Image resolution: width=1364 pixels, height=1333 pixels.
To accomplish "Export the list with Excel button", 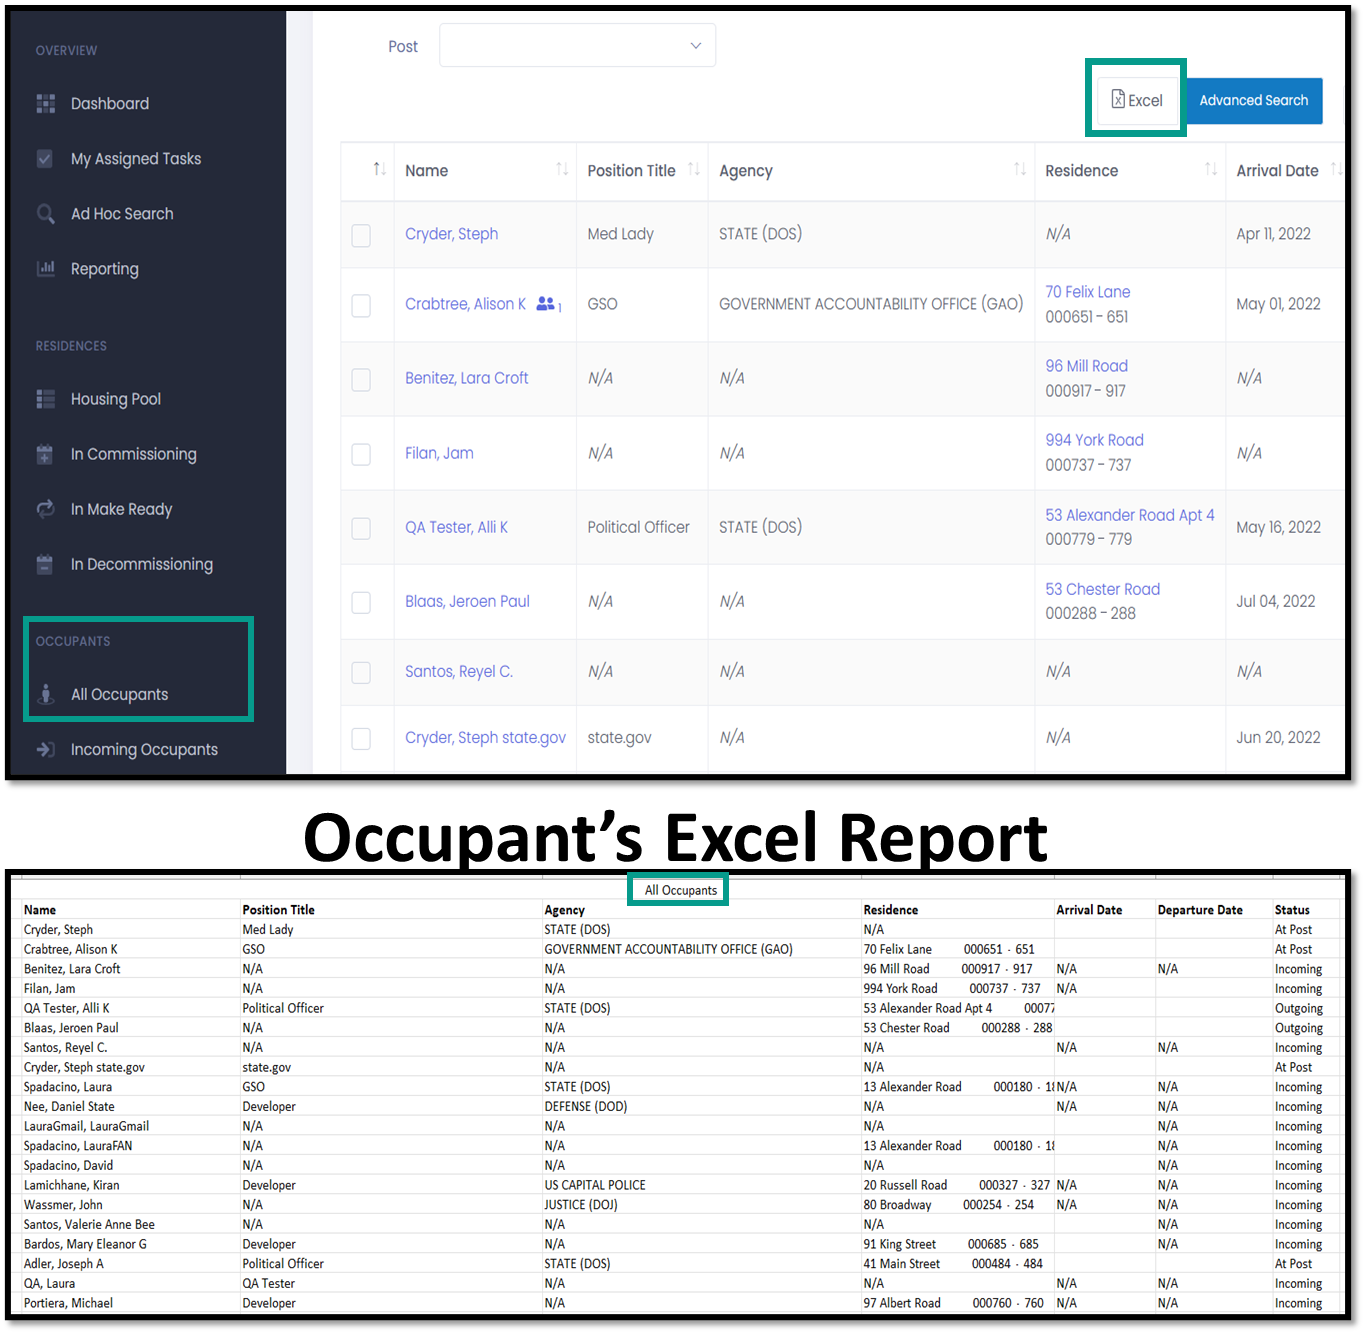I will tap(1137, 100).
